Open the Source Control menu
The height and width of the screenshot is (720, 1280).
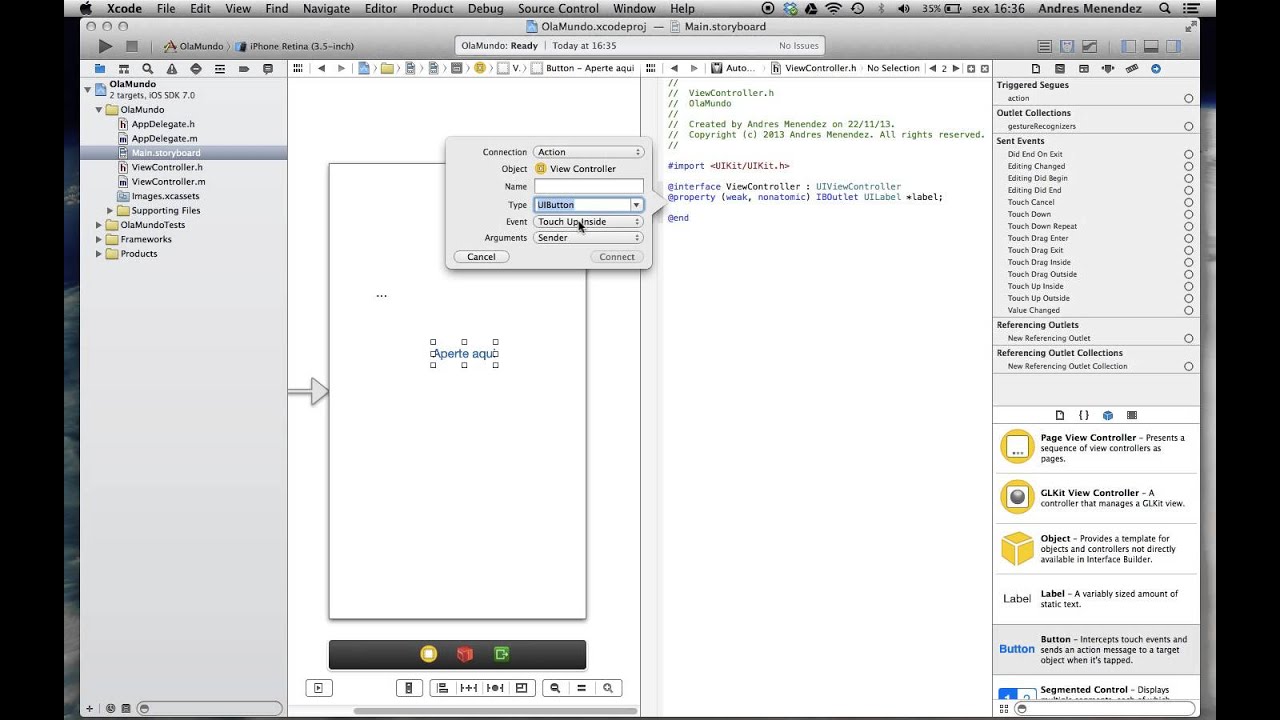pos(558,9)
